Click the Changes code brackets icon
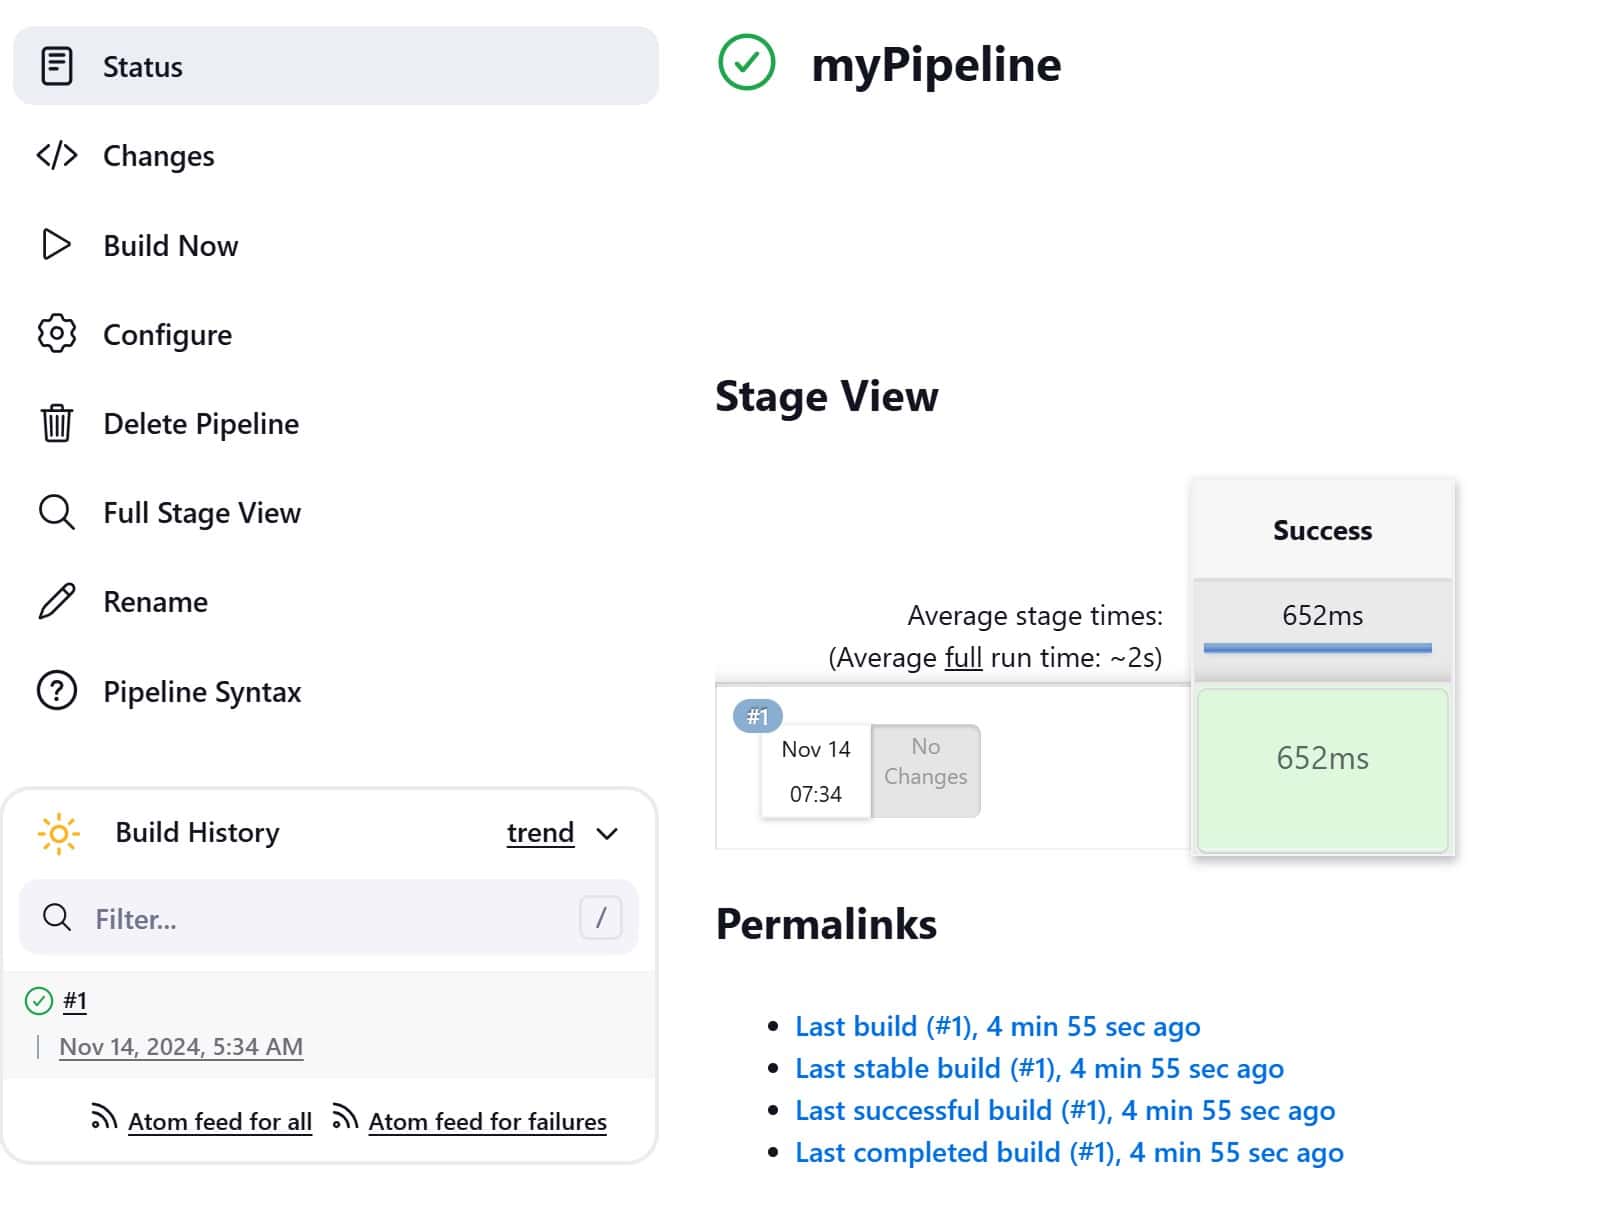This screenshot has height=1208, width=1604. (x=57, y=155)
